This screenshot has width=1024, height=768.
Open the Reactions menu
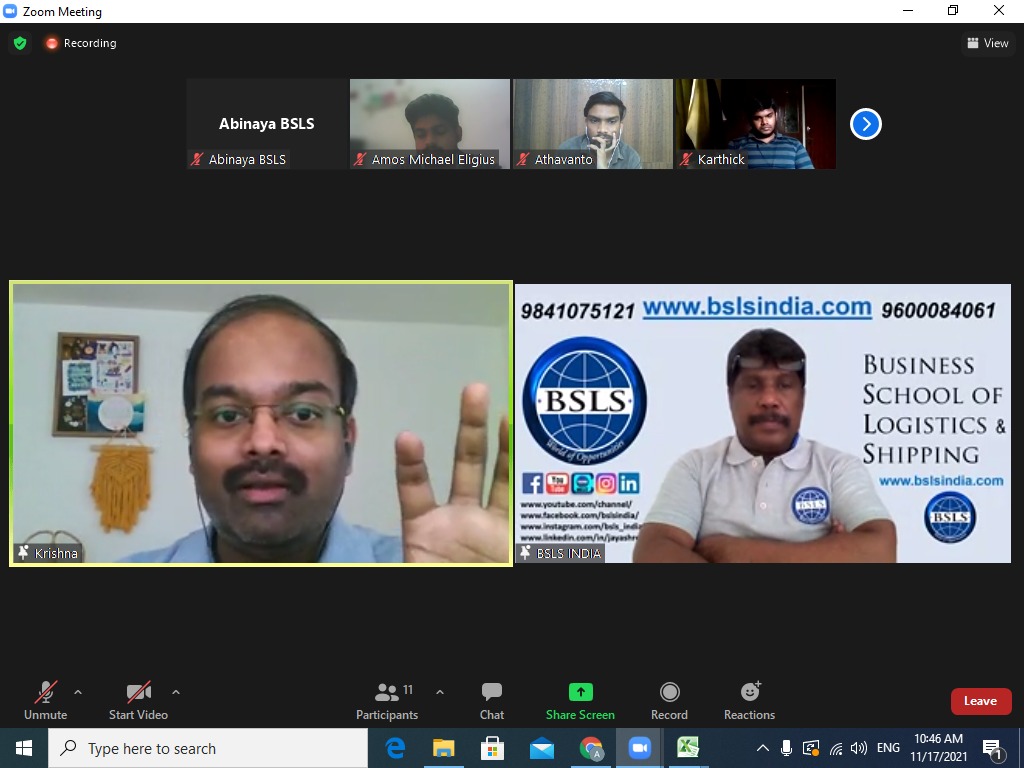(750, 701)
